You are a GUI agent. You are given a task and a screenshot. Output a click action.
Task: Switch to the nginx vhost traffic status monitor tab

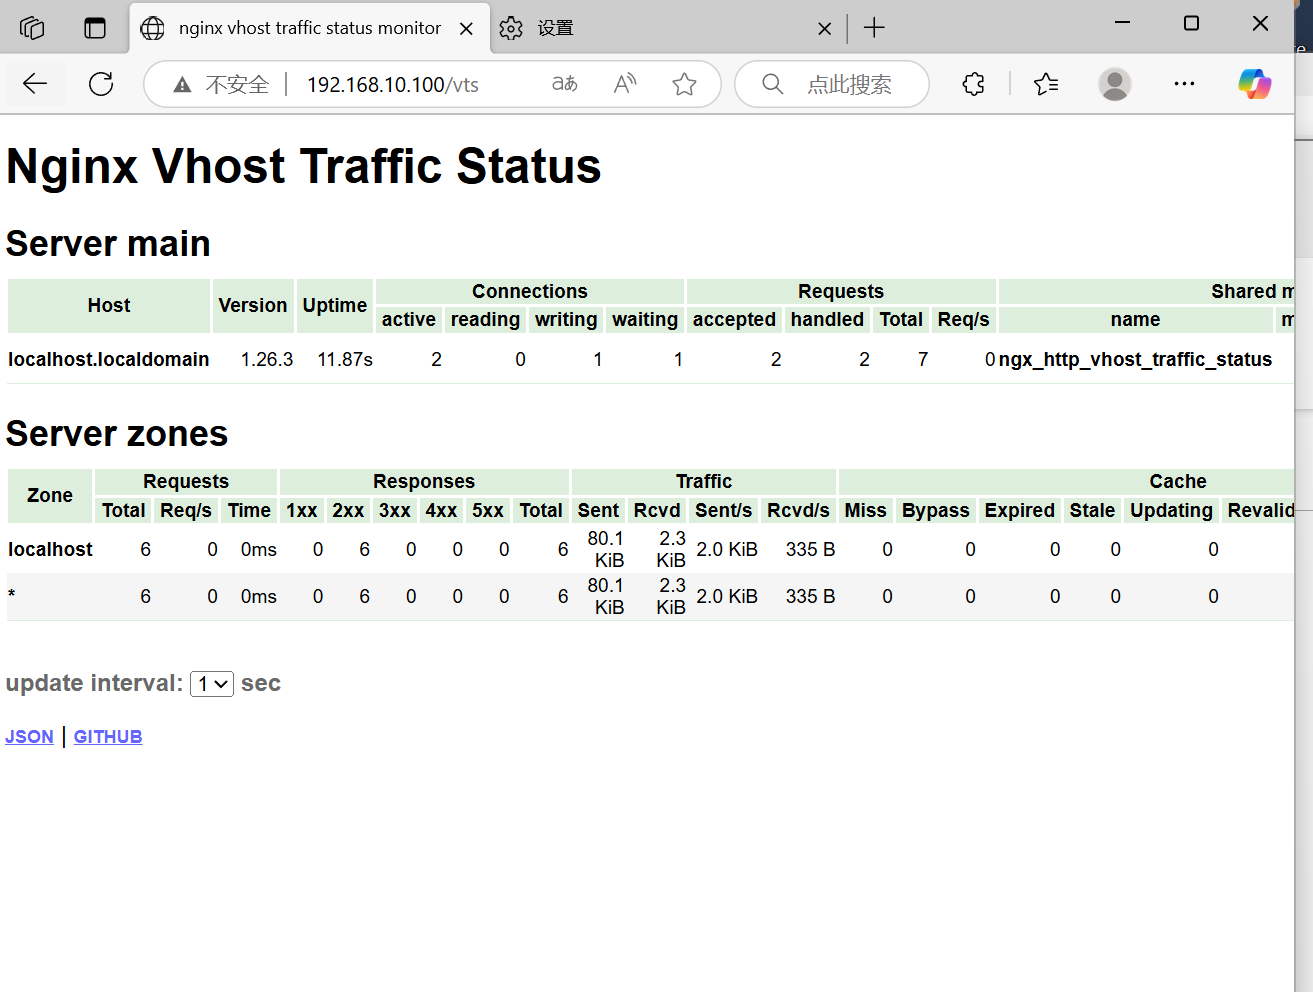pos(309,28)
